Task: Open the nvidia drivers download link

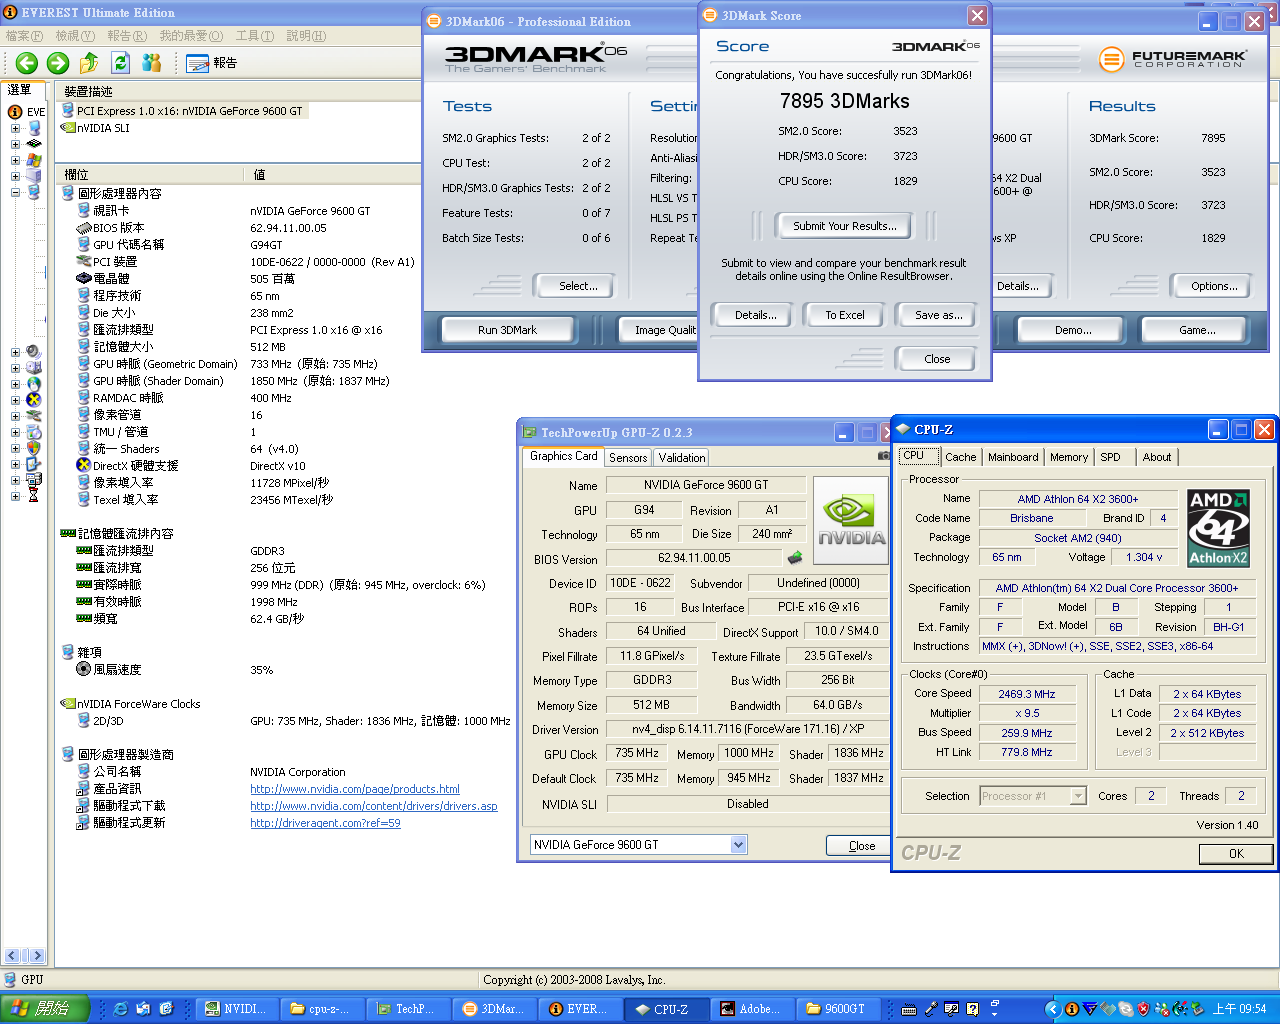Action: [374, 806]
